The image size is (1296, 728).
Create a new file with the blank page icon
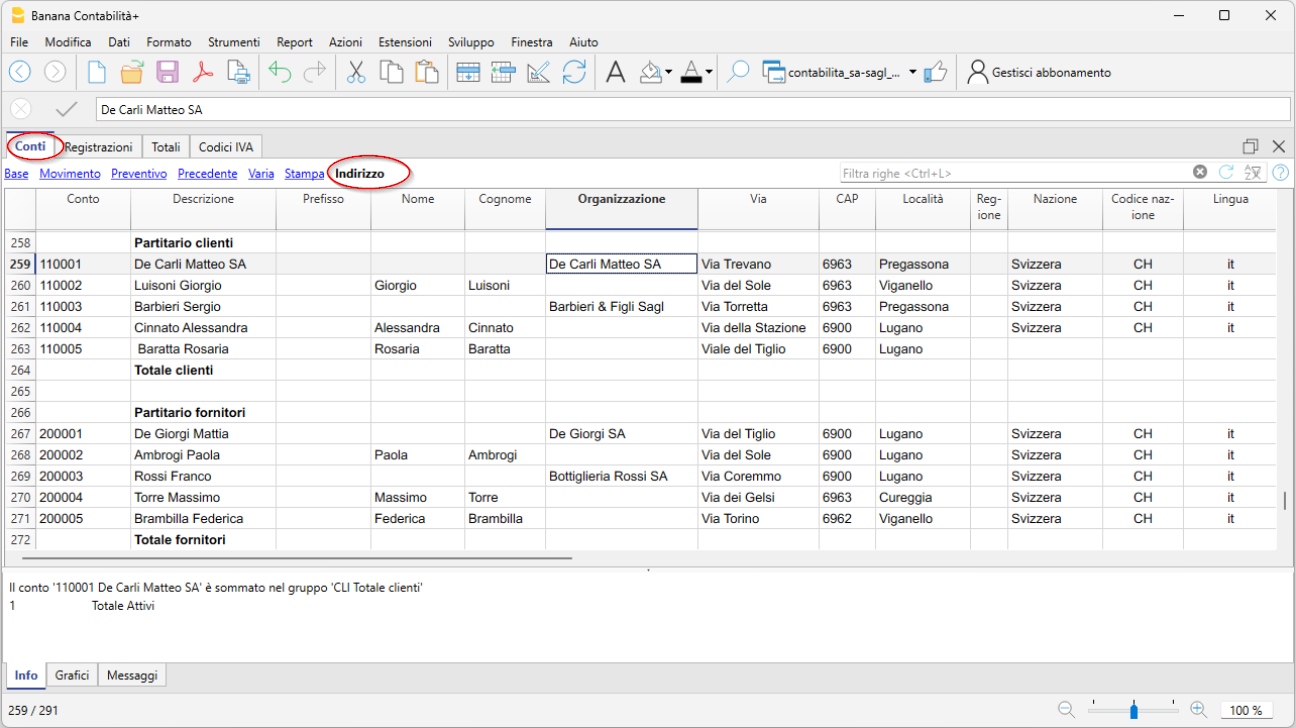tap(96, 72)
